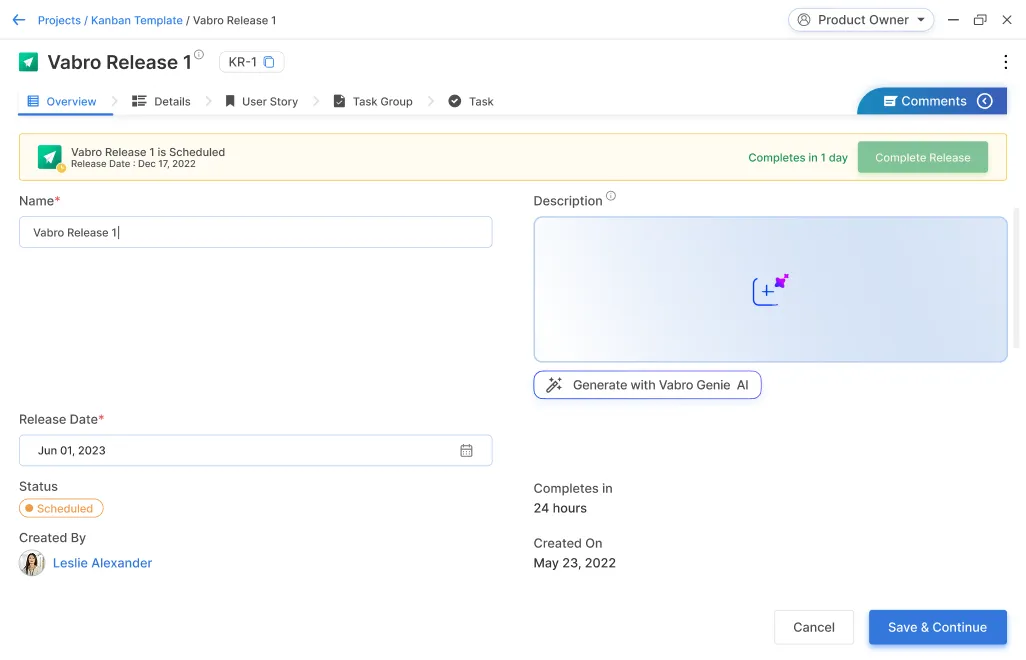Click Generate with Vabro Genie AI

coord(647,385)
